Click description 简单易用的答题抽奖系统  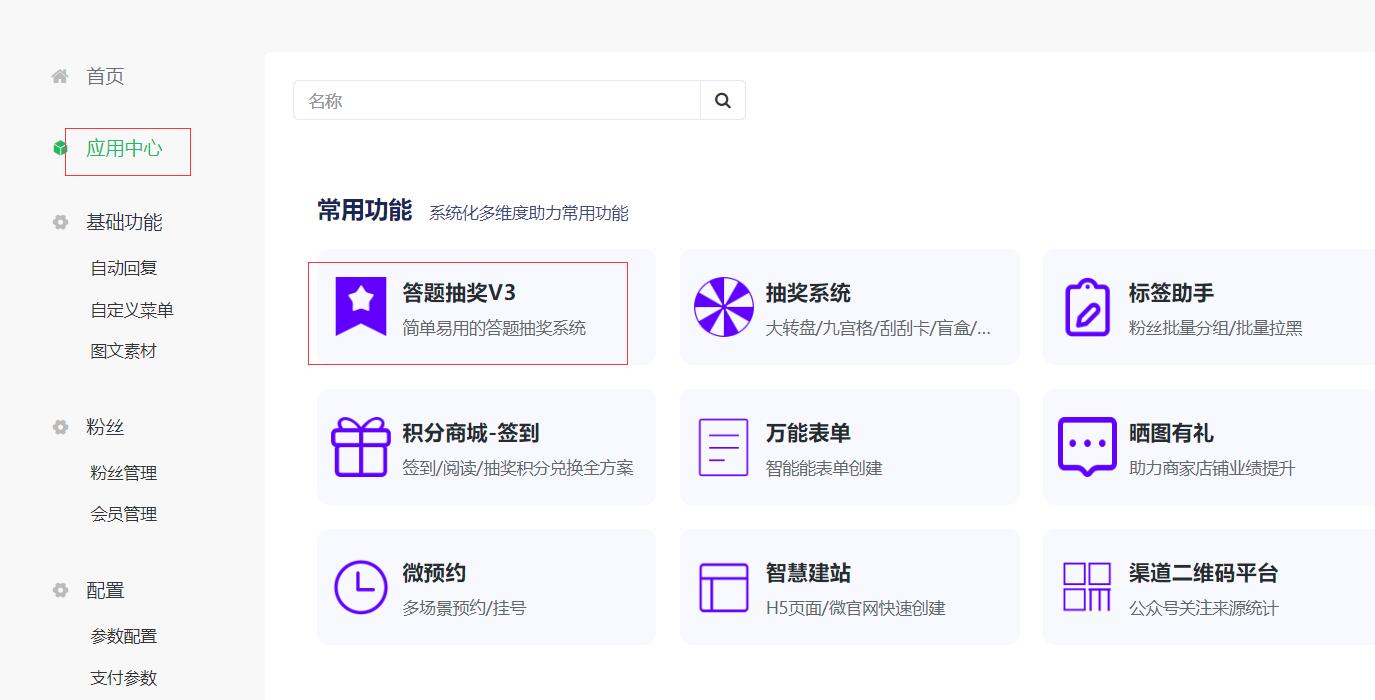click(494, 328)
